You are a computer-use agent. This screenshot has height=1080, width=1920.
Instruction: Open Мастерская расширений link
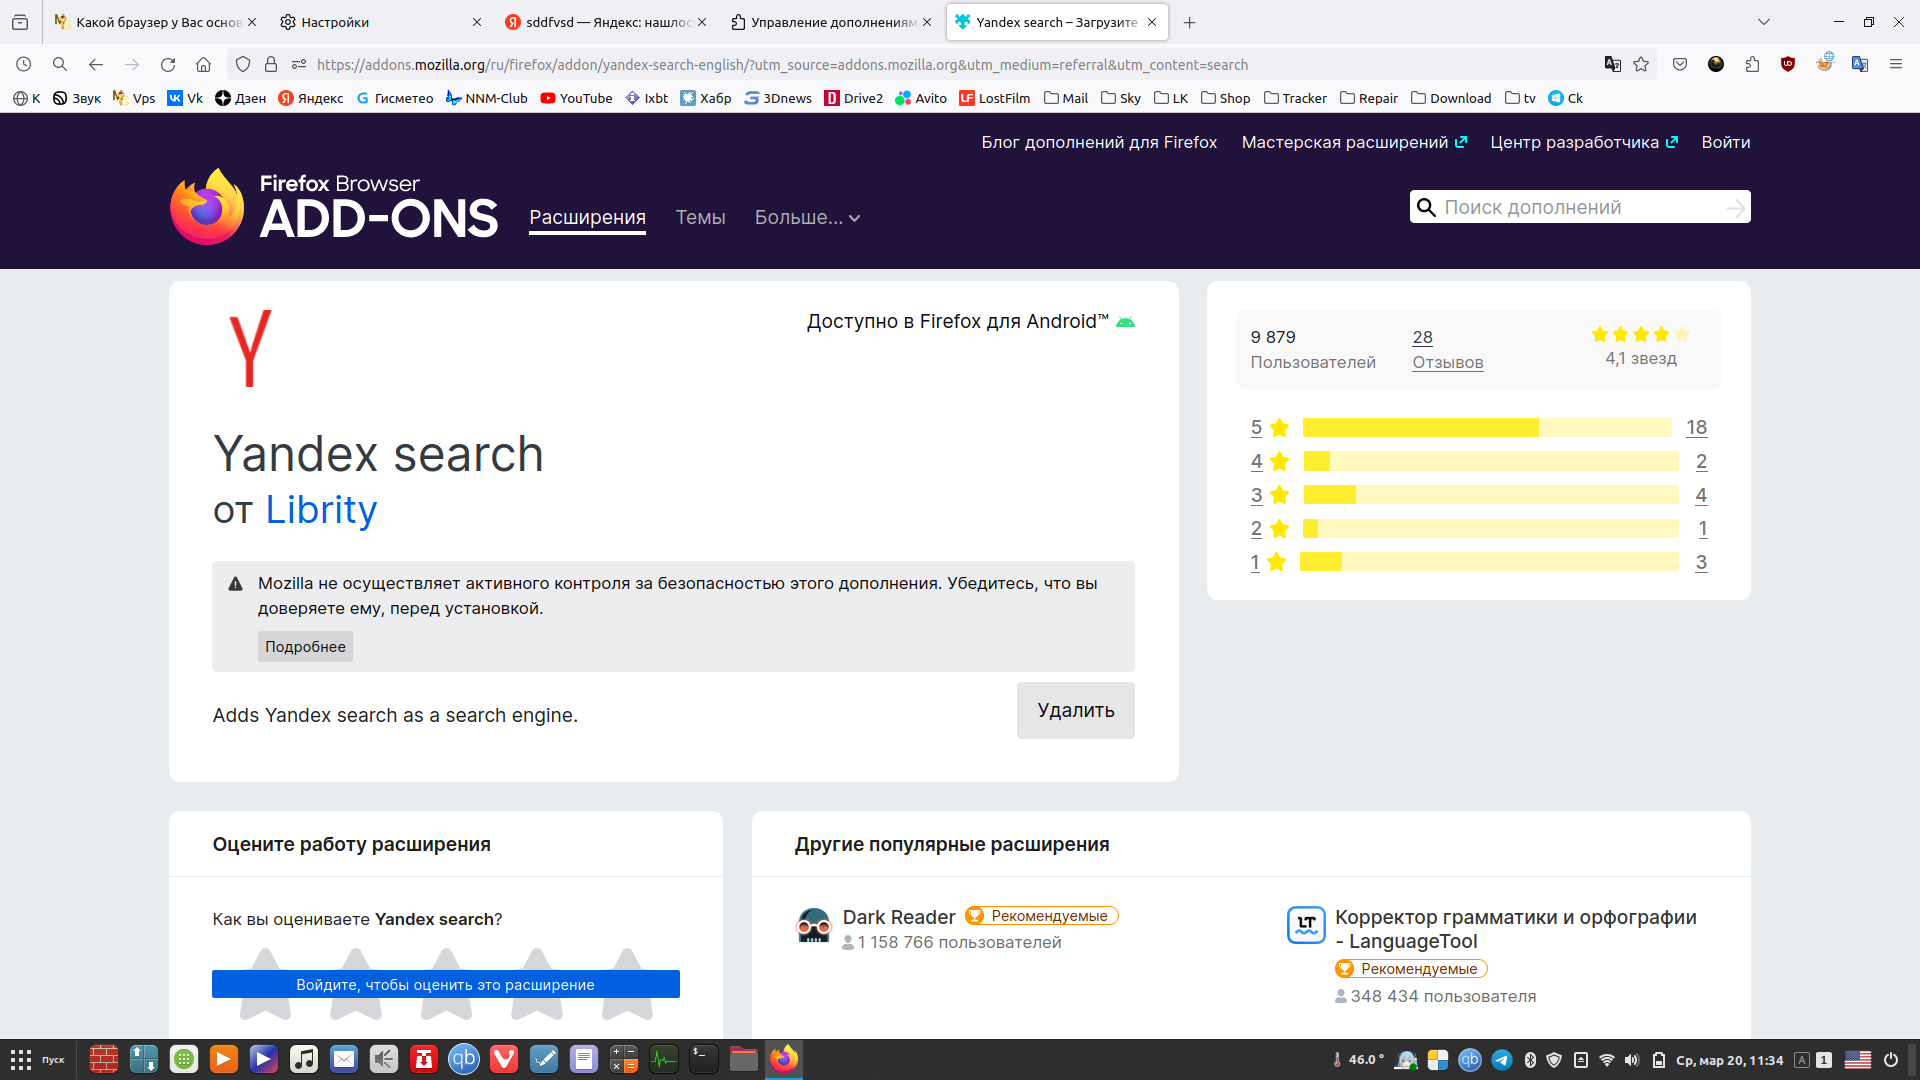coord(1354,142)
